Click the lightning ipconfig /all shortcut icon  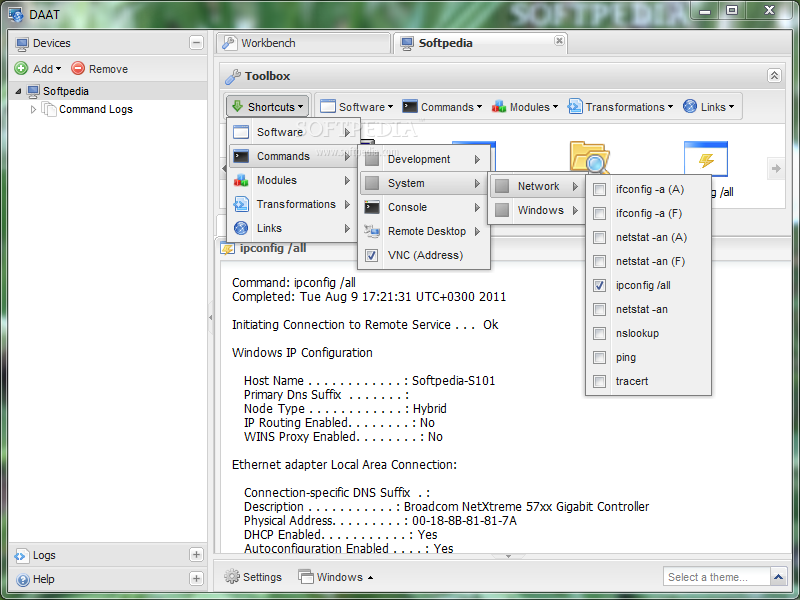pos(706,159)
